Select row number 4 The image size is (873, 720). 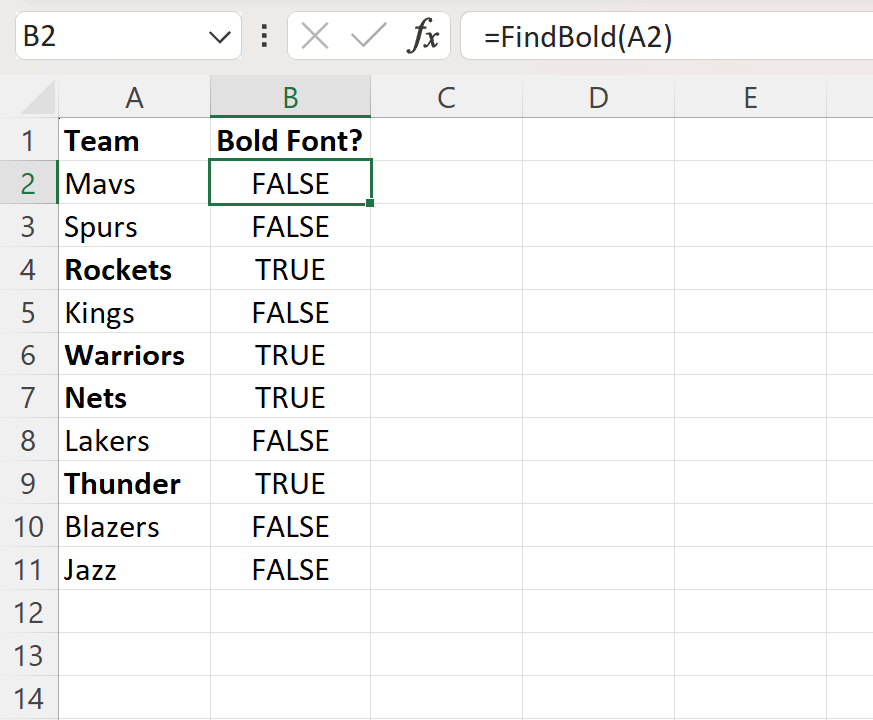click(29, 269)
